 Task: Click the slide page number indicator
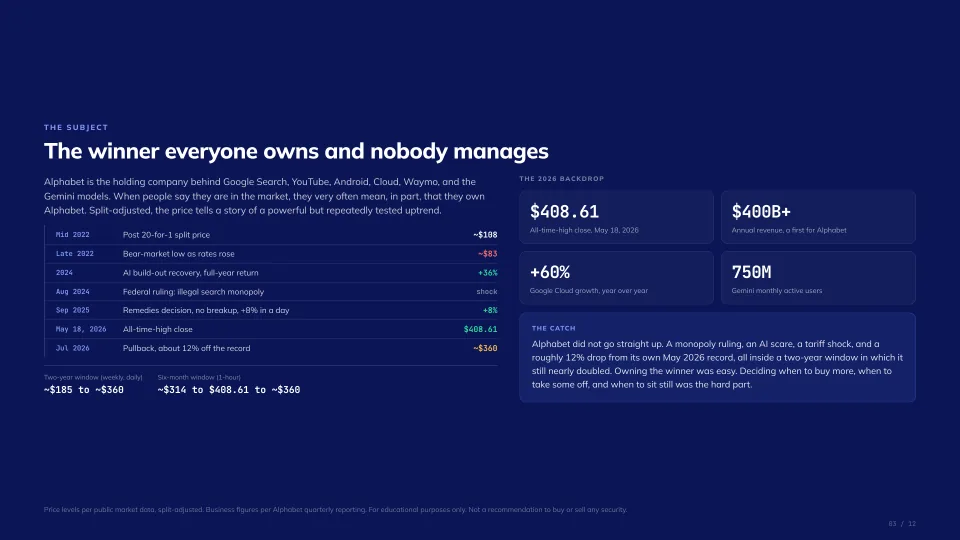902,523
